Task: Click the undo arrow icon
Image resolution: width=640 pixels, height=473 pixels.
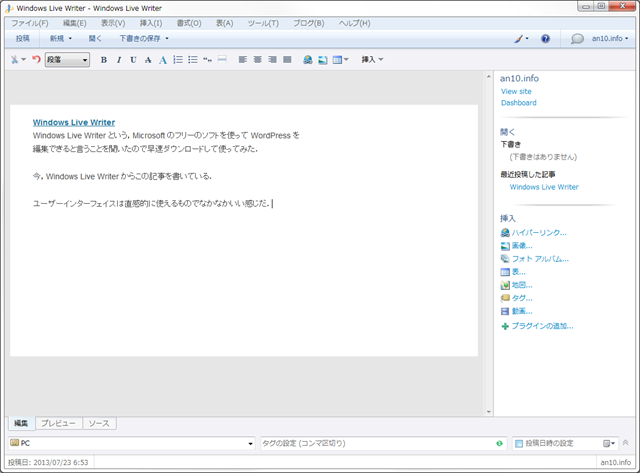Action: 36,60
